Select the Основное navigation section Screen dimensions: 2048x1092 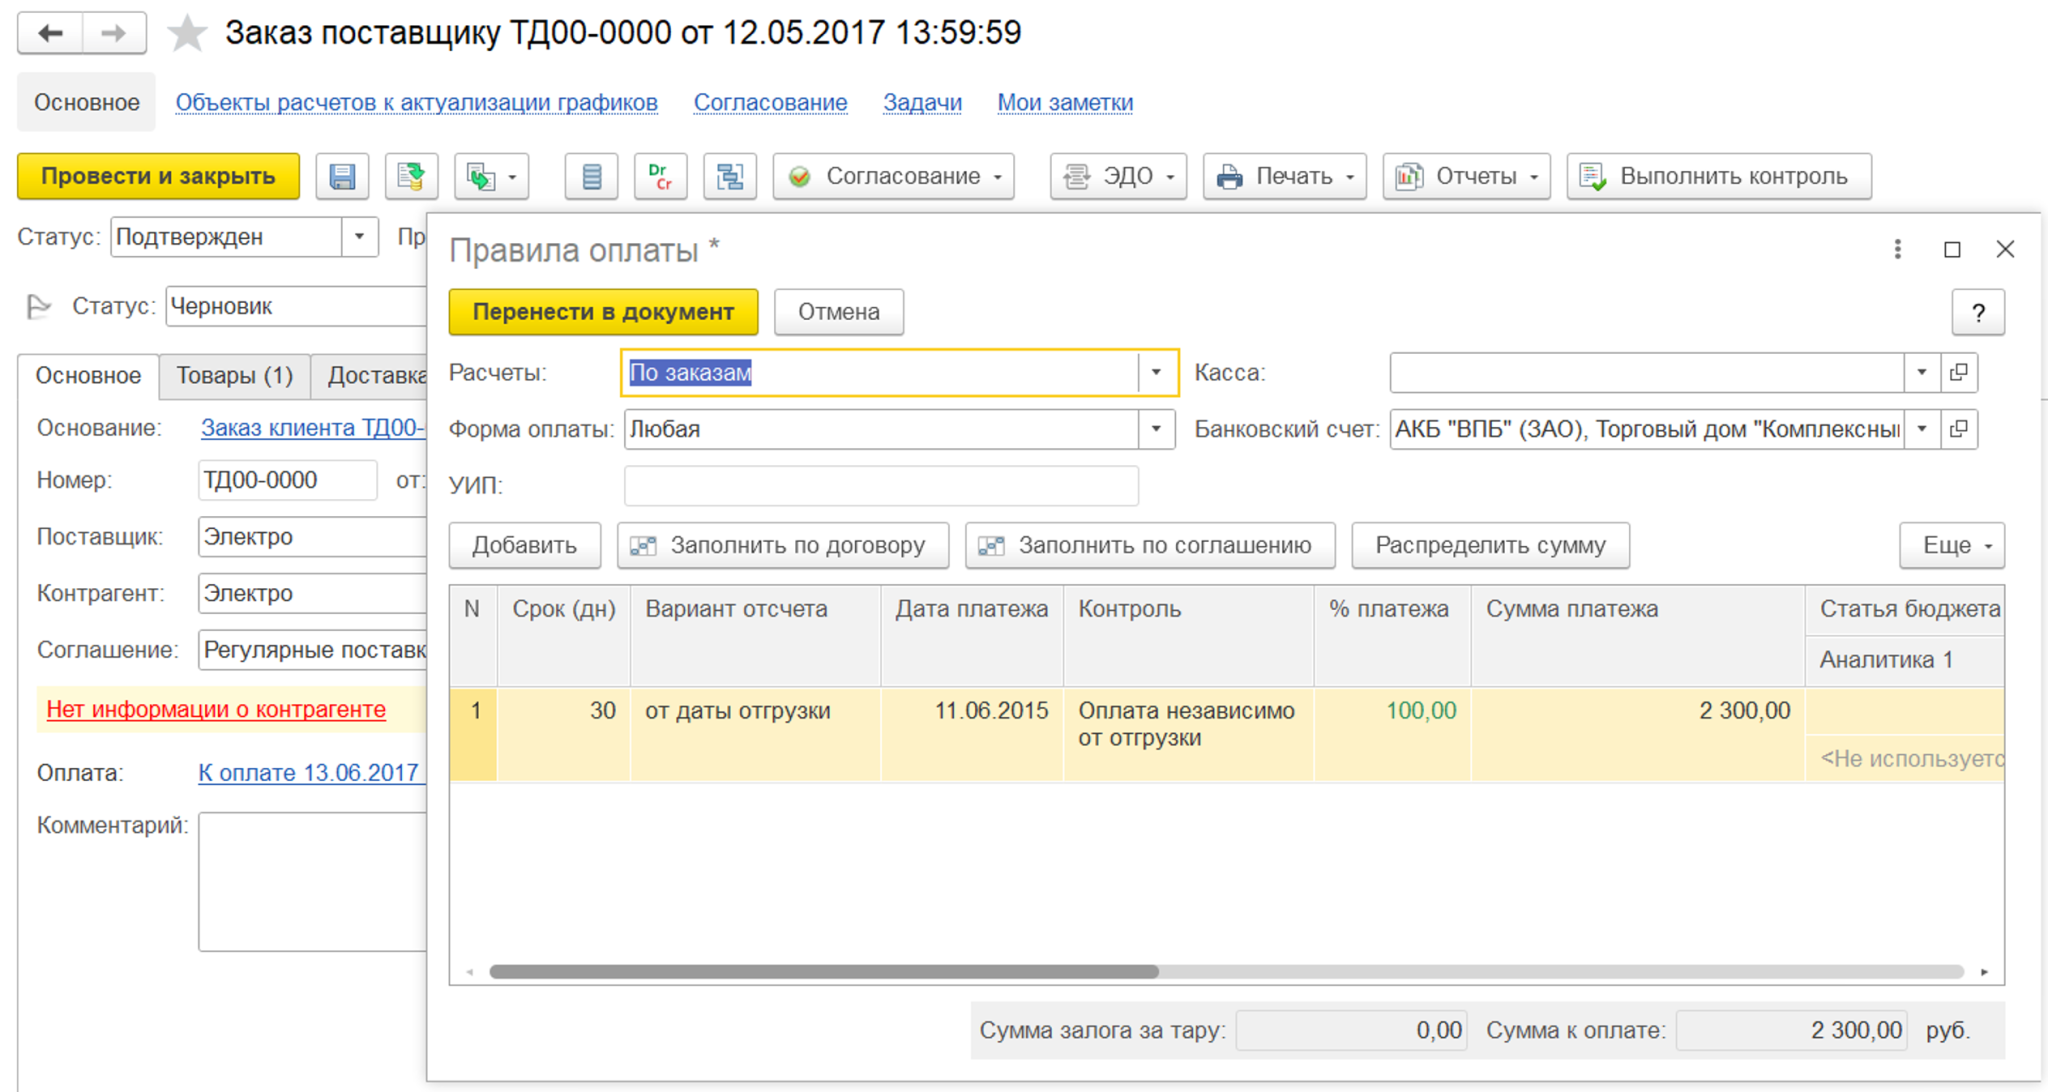(x=87, y=102)
